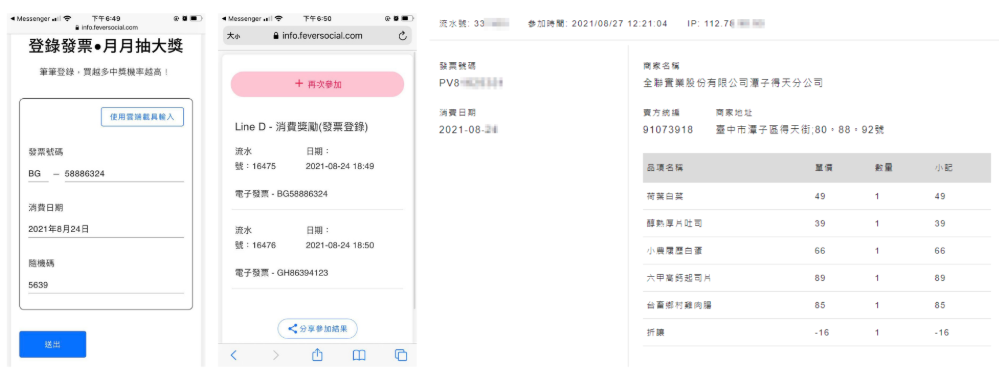This screenshot has height=391, width=999.
Task: Click item row 荷葉白菜
Action: tap(817, 196)
